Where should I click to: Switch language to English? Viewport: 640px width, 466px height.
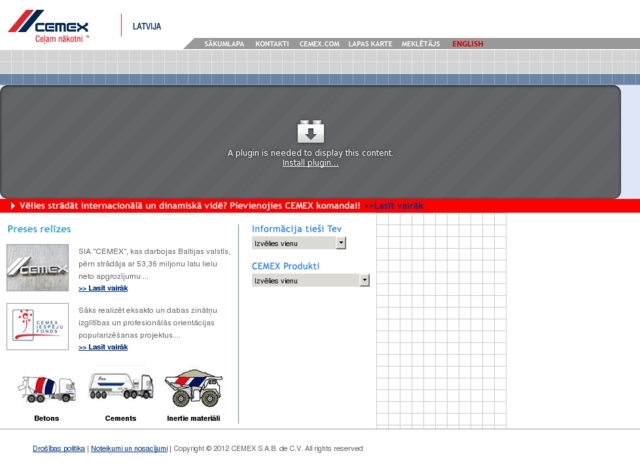[468, 44]
